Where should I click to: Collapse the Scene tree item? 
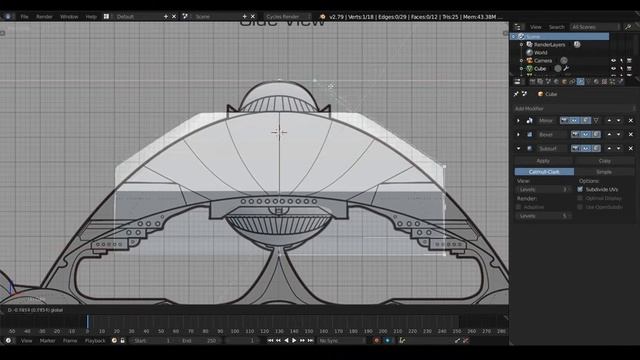coord(514,36)
